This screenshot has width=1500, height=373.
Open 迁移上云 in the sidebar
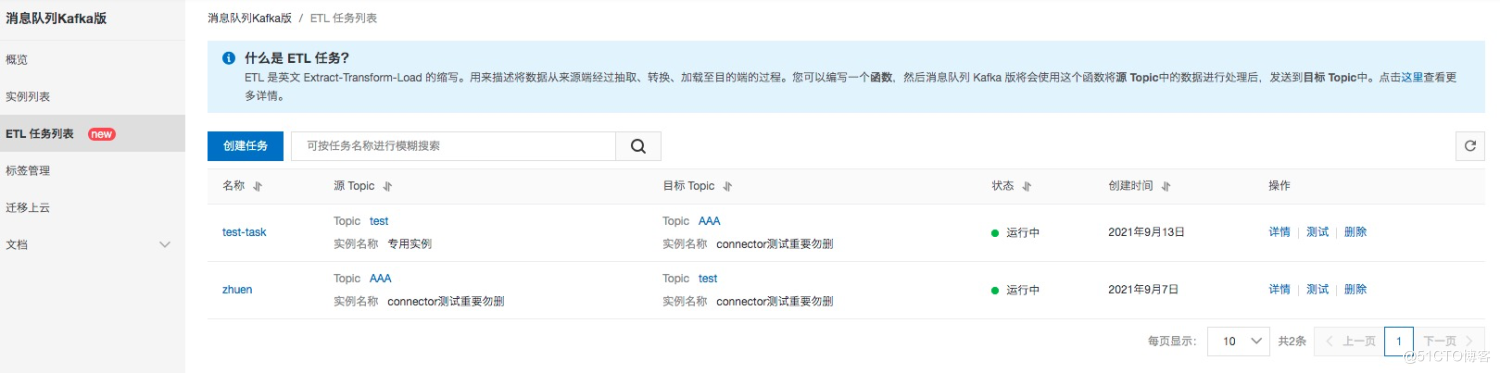click(x=28, y=208)
